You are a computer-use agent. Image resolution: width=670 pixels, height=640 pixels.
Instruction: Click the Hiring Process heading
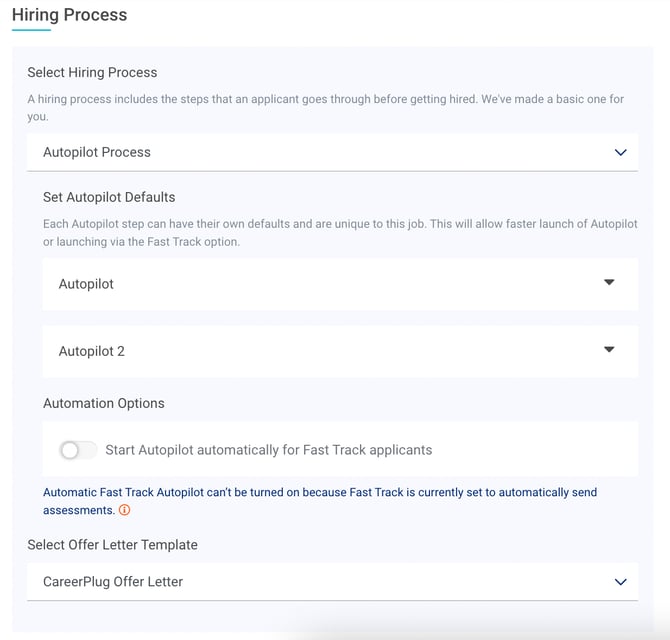point(69,15)
